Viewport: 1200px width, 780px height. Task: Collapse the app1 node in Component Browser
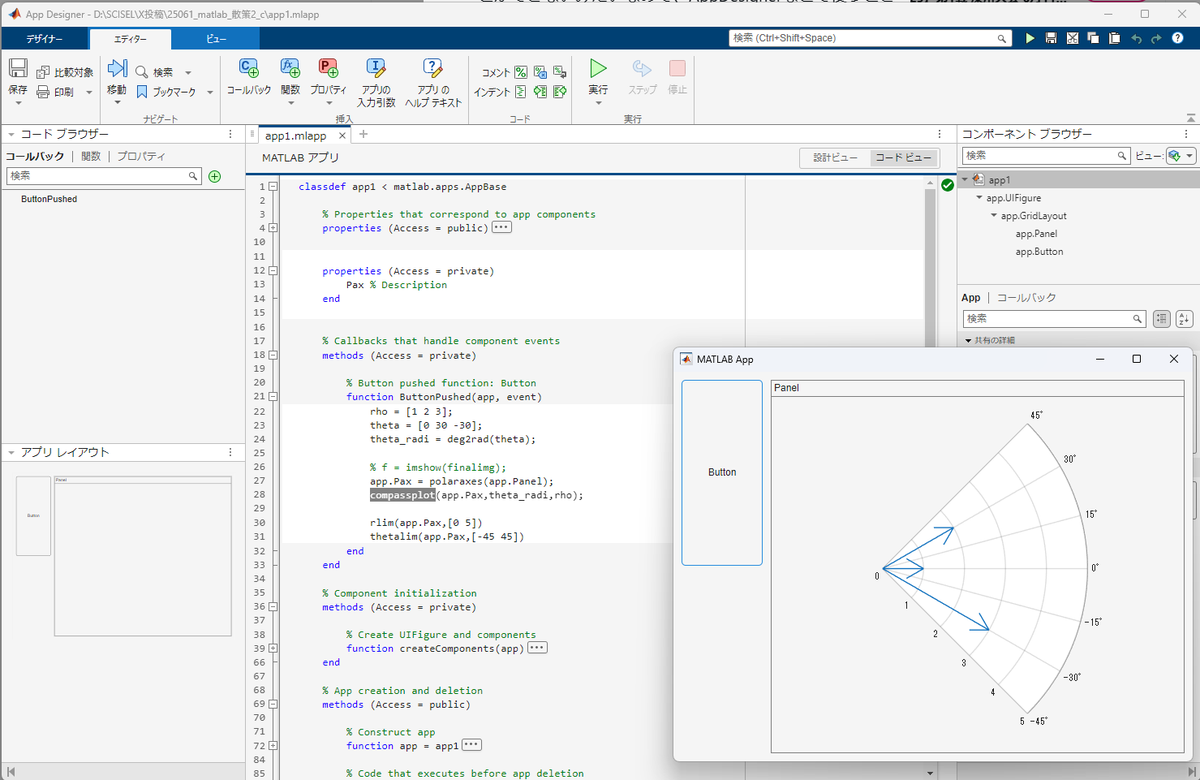[965, 180]
